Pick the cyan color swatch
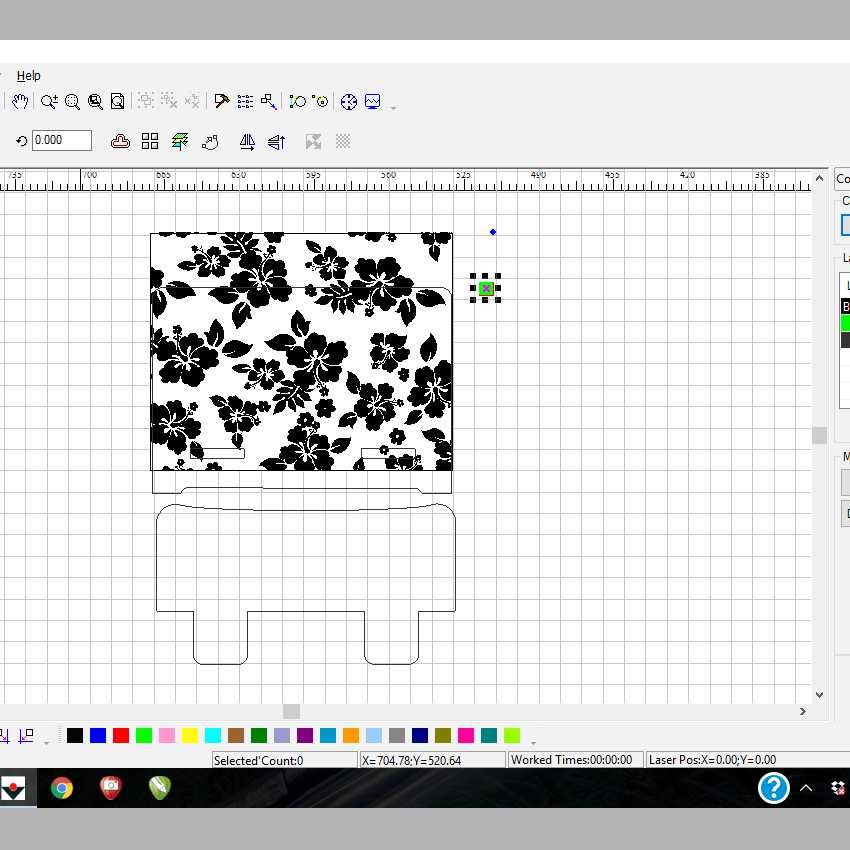Viewport: 850px width, 850px height. pos(213,736)
